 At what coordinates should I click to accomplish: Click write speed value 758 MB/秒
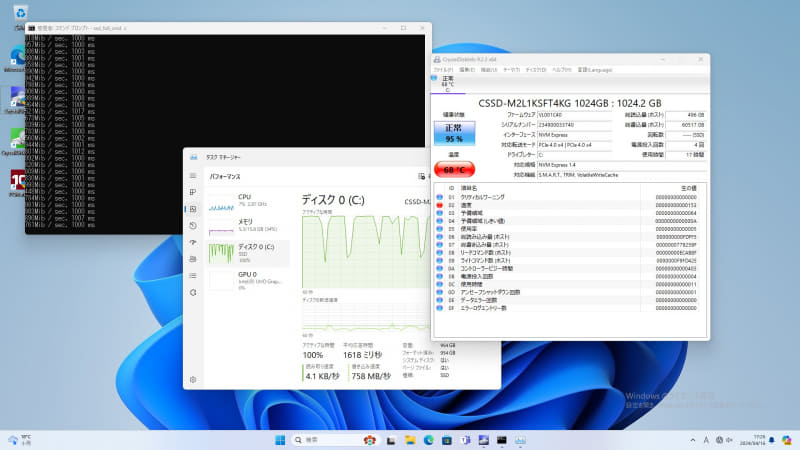371,376
